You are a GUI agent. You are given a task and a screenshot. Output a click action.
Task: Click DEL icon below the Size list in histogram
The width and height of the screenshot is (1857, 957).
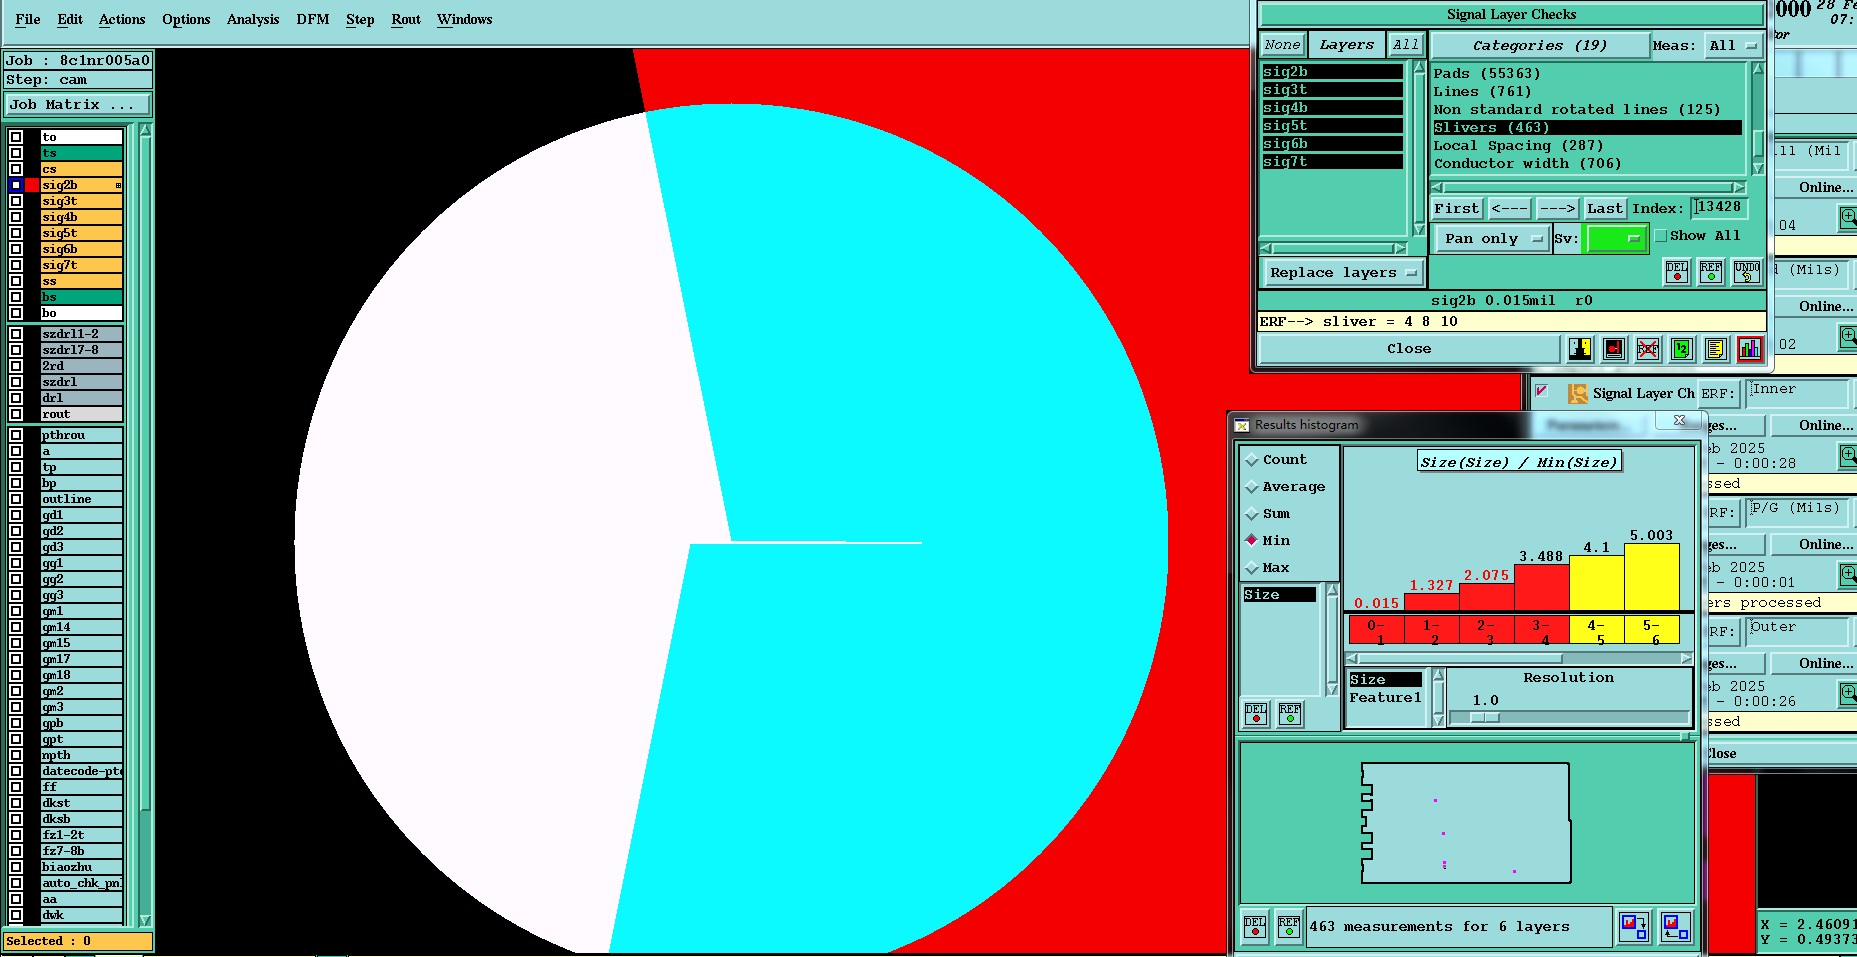pyautogui.click(x=1256, y=713)
